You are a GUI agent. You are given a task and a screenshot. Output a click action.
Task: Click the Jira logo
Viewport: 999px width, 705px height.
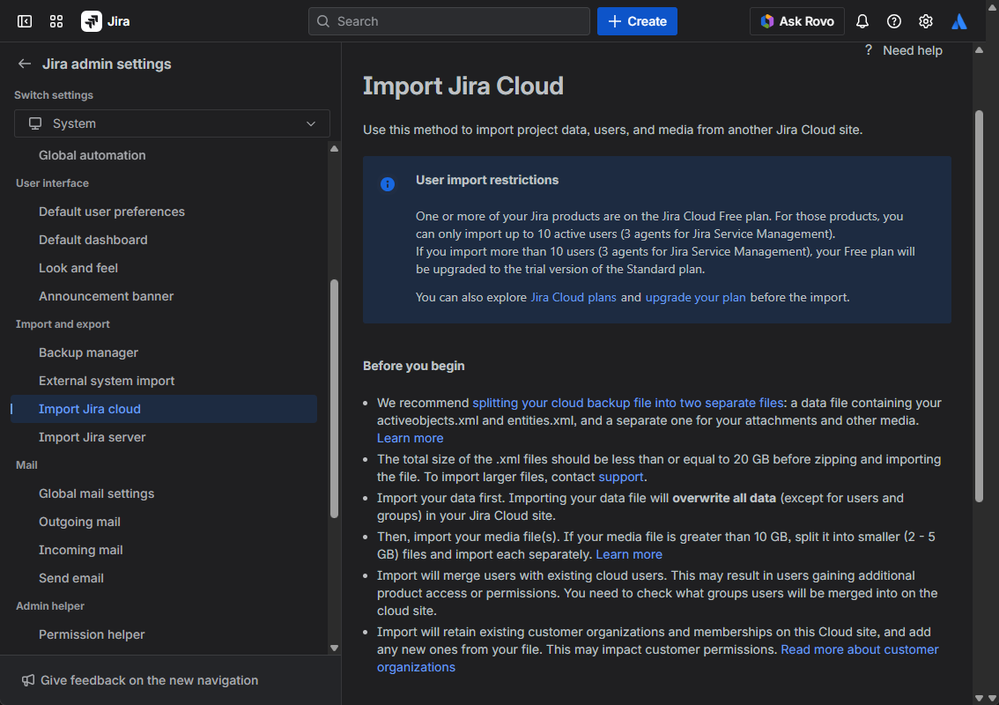(106, 21)
